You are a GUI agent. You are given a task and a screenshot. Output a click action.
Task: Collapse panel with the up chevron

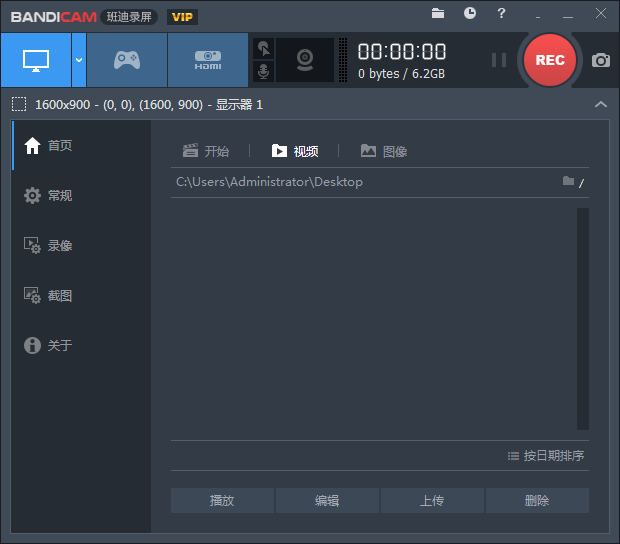point(601,104)
